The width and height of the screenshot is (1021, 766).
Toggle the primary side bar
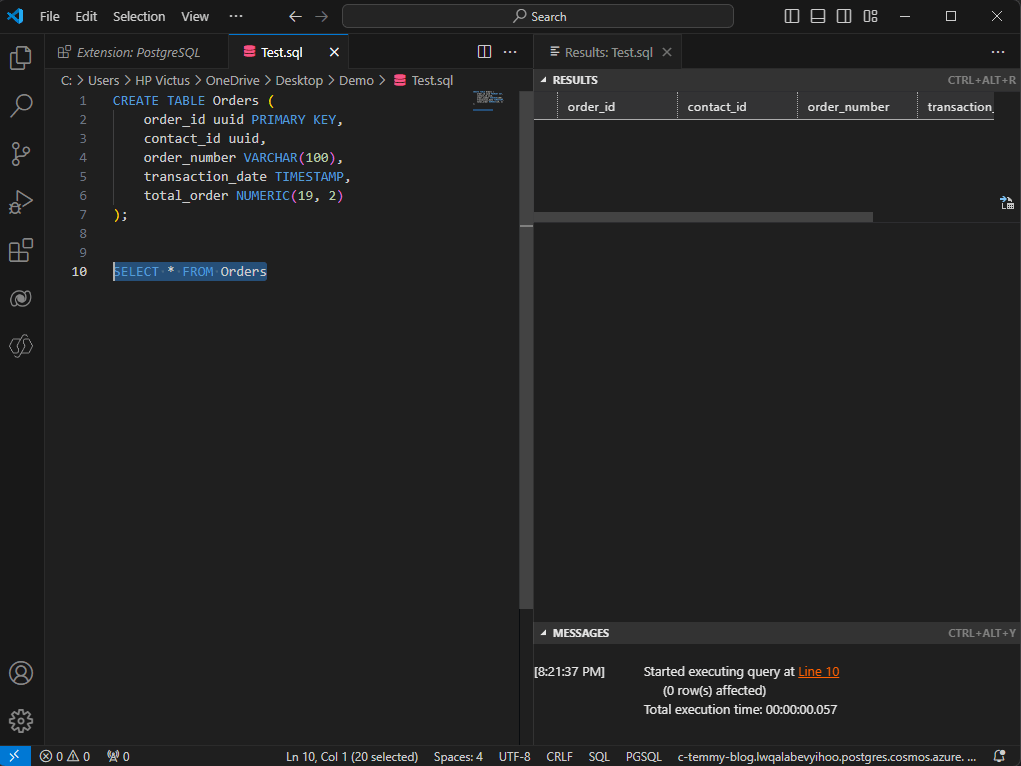coord(792,16)
